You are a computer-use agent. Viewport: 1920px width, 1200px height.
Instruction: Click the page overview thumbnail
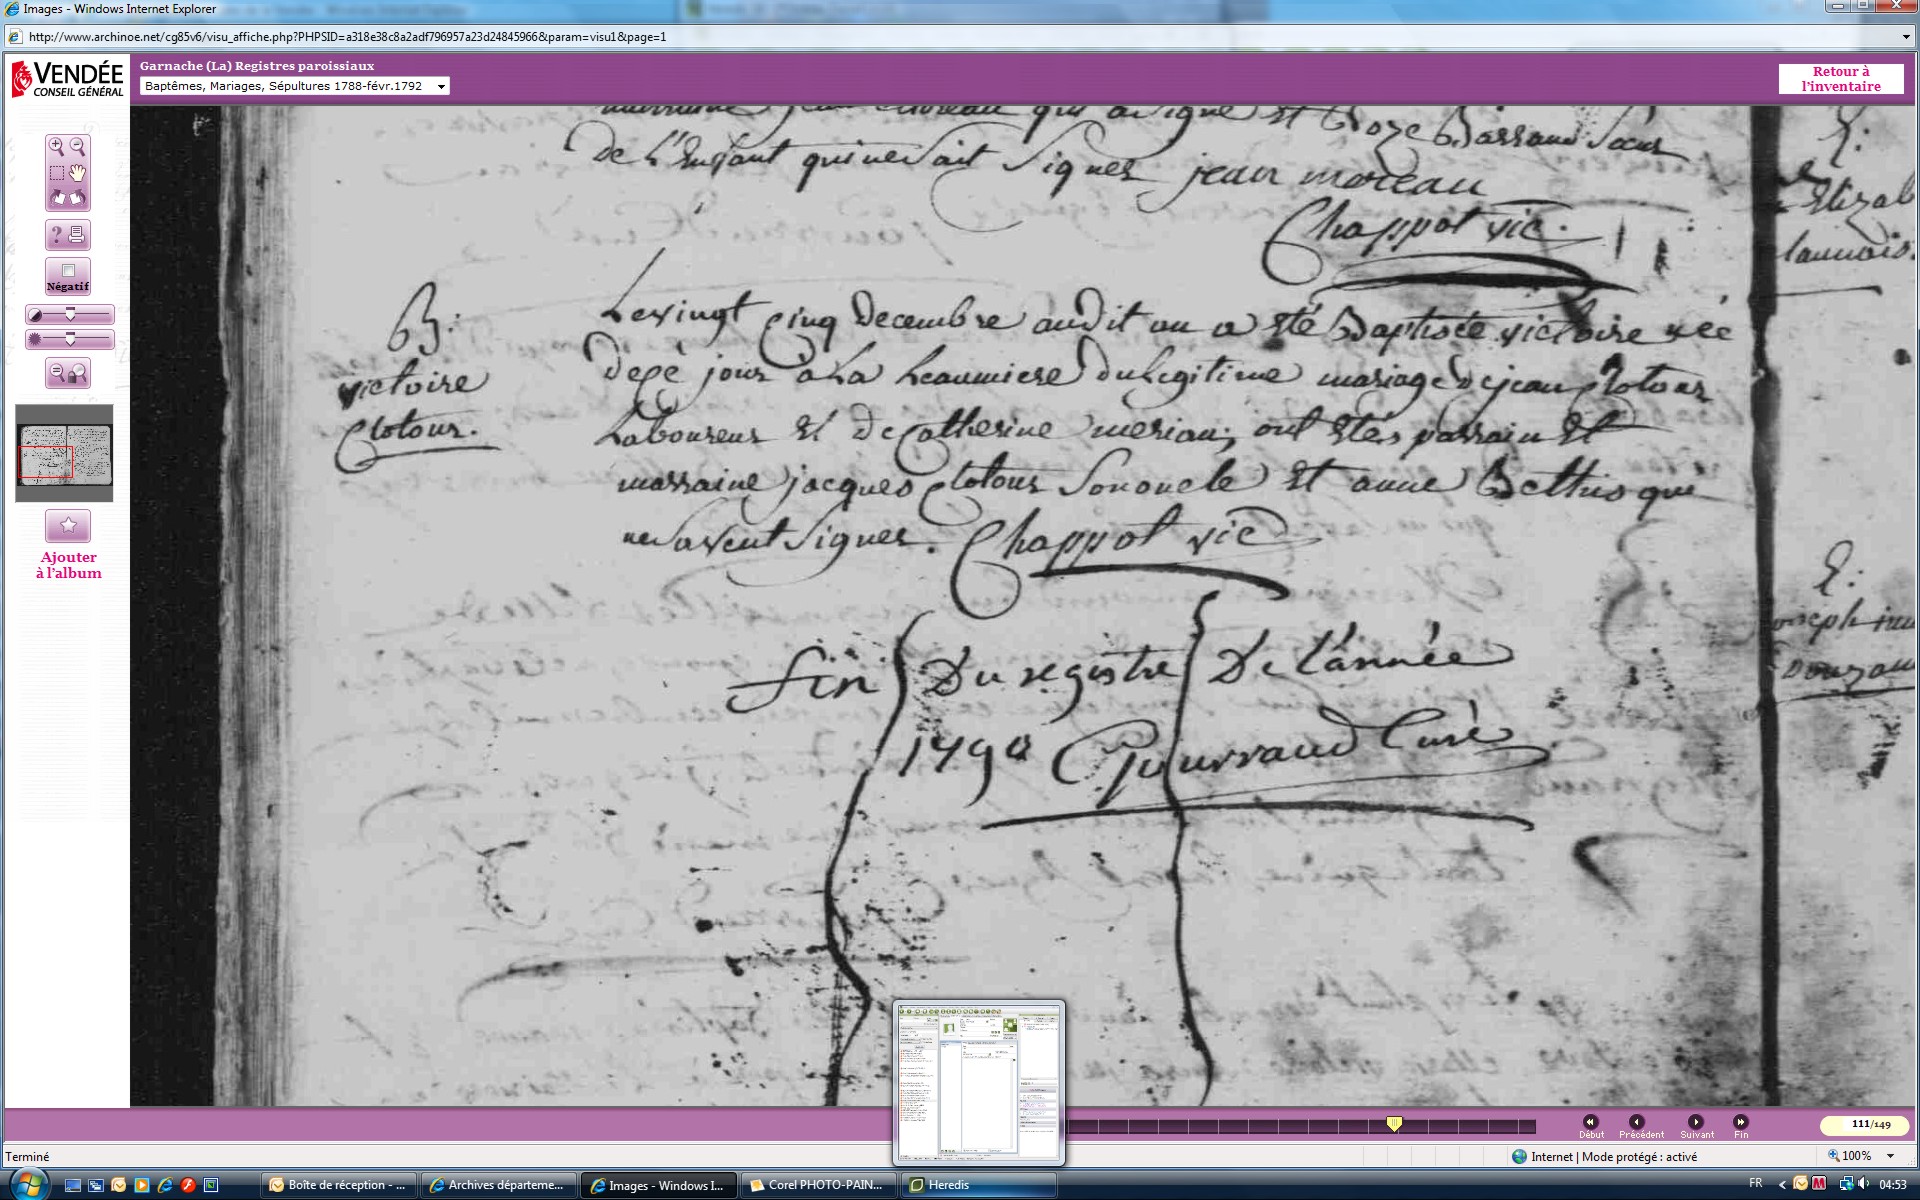(x=64, y=453)
